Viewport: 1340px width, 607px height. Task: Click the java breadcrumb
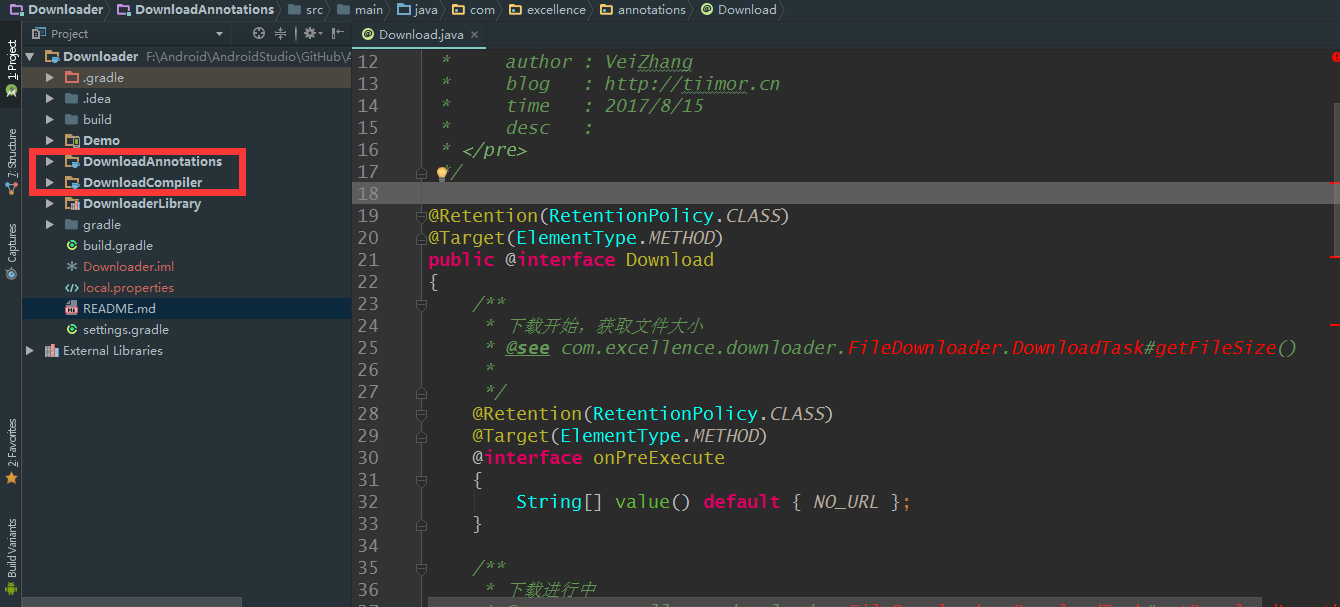[418, 9]
